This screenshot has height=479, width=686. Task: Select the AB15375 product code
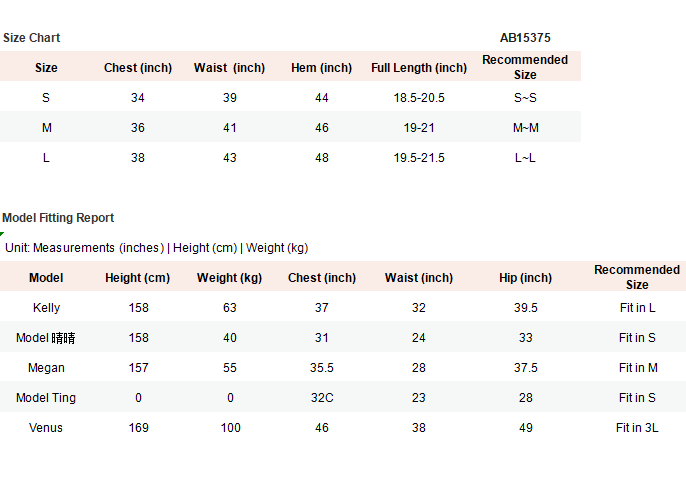pos(525,38)
